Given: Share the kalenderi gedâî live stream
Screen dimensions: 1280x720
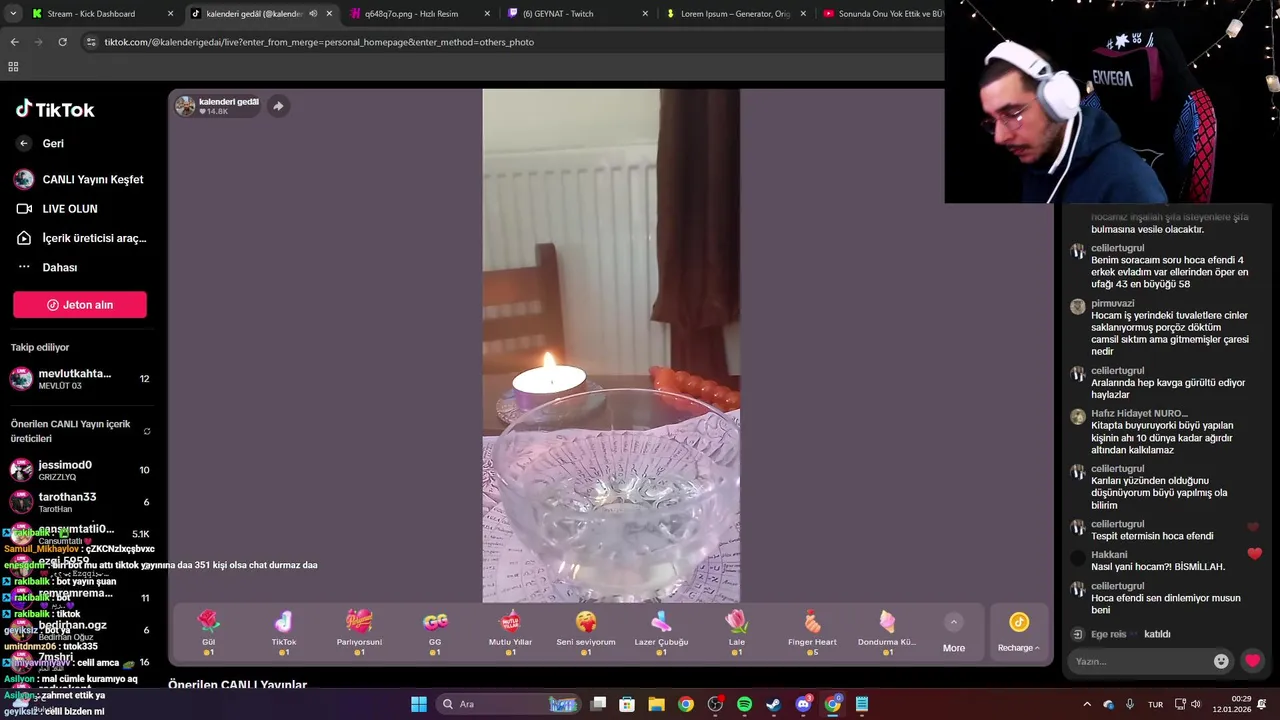Looking at the screenshot, I should [278, 106].
